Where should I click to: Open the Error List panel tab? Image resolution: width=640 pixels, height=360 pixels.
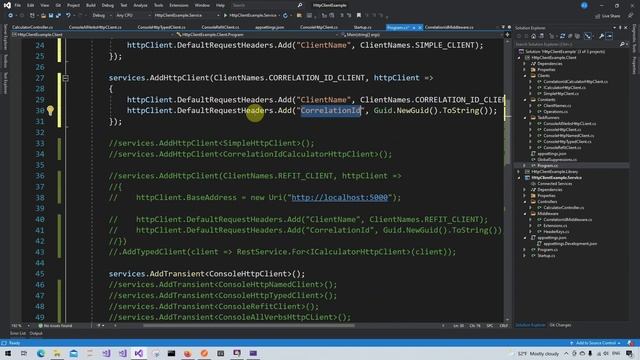[17, 333]
